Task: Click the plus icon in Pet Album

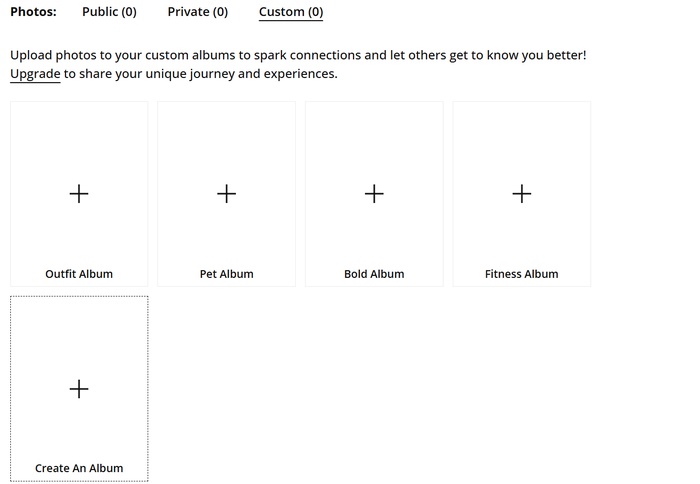Action: (226, 194)
